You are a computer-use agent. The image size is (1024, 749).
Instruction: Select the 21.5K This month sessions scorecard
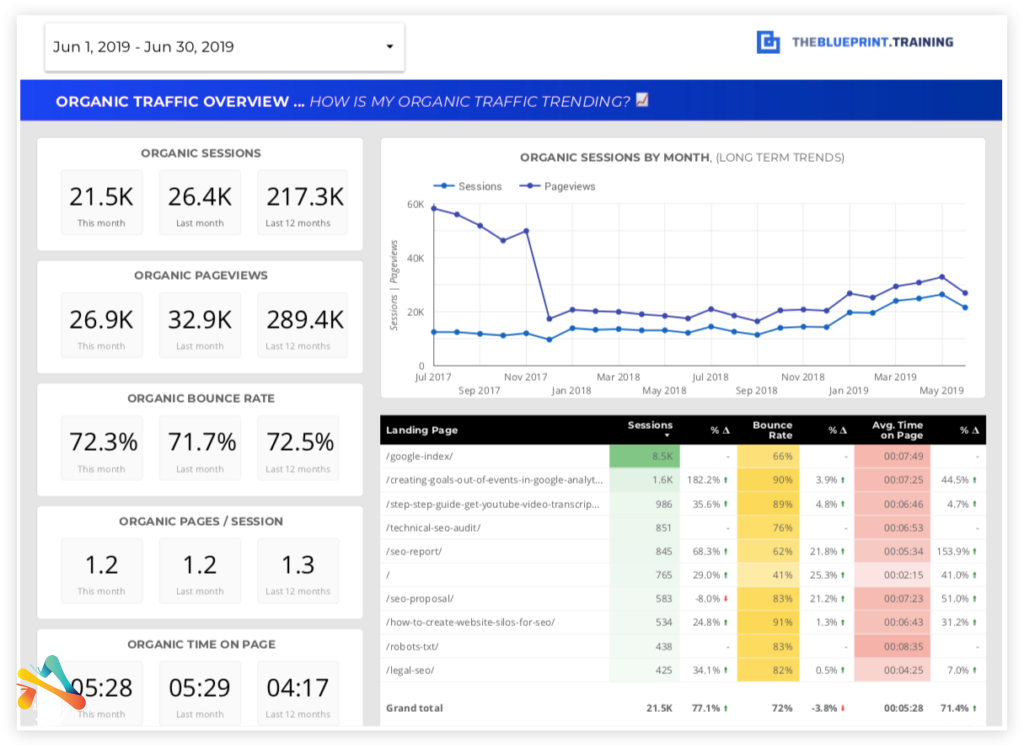[x=101, y=203]
